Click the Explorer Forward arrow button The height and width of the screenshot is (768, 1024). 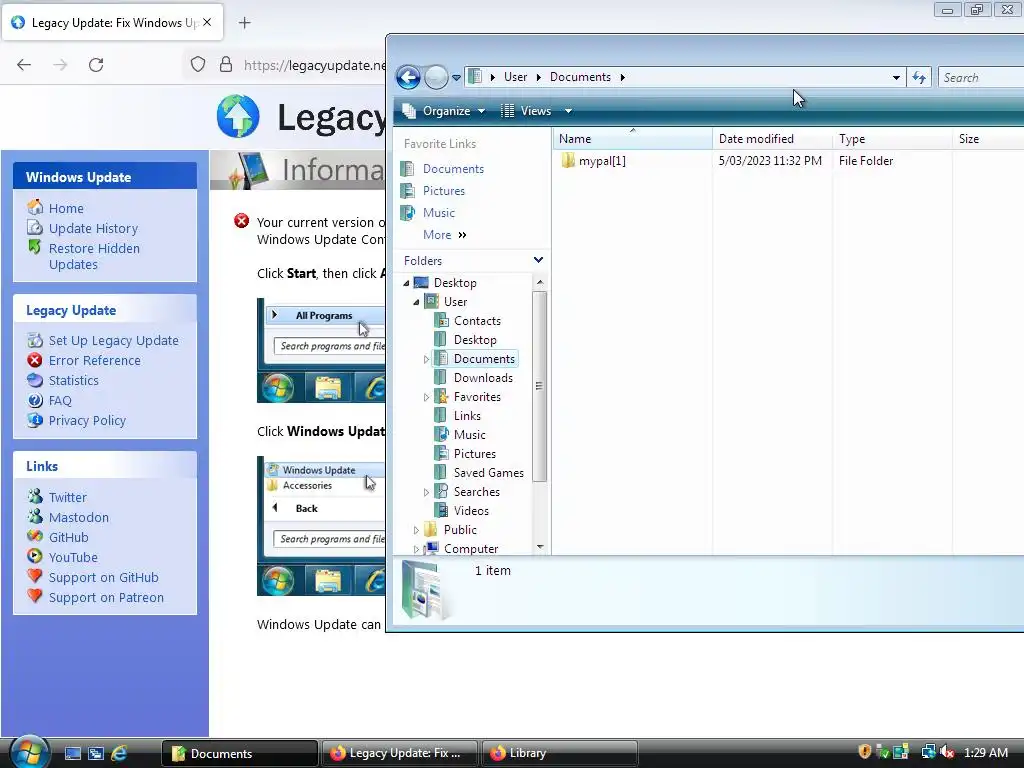[x=436, y=77]
